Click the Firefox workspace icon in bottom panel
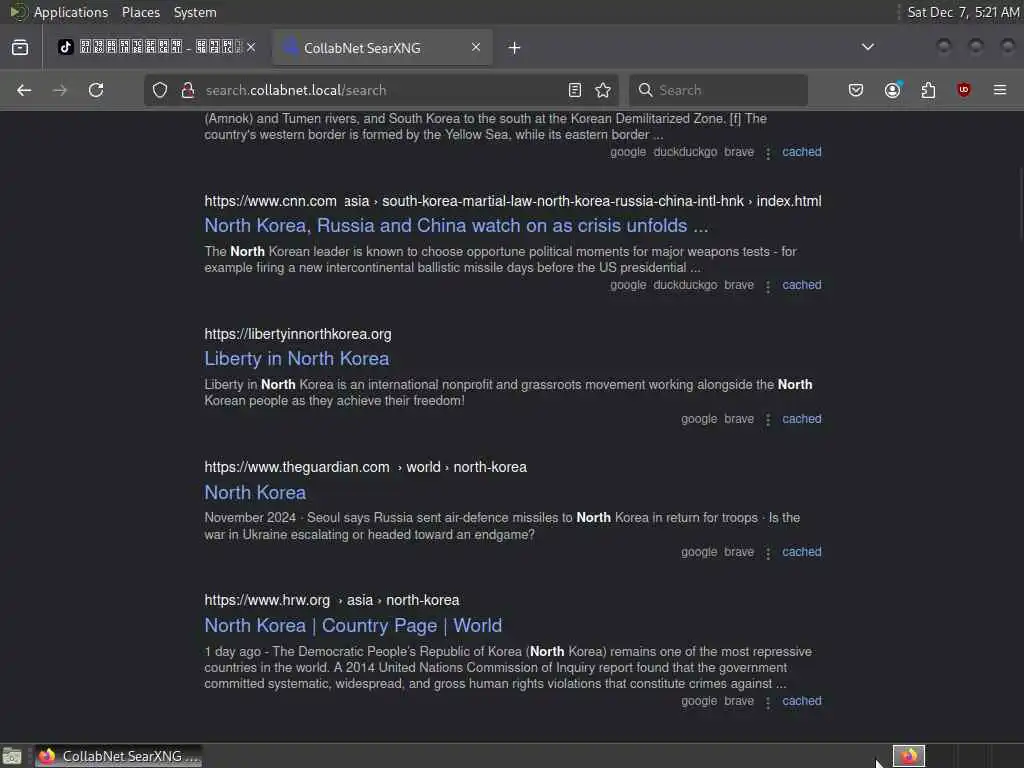The width and height of the screenshot is (1024, 768). (x=909, y=756)
